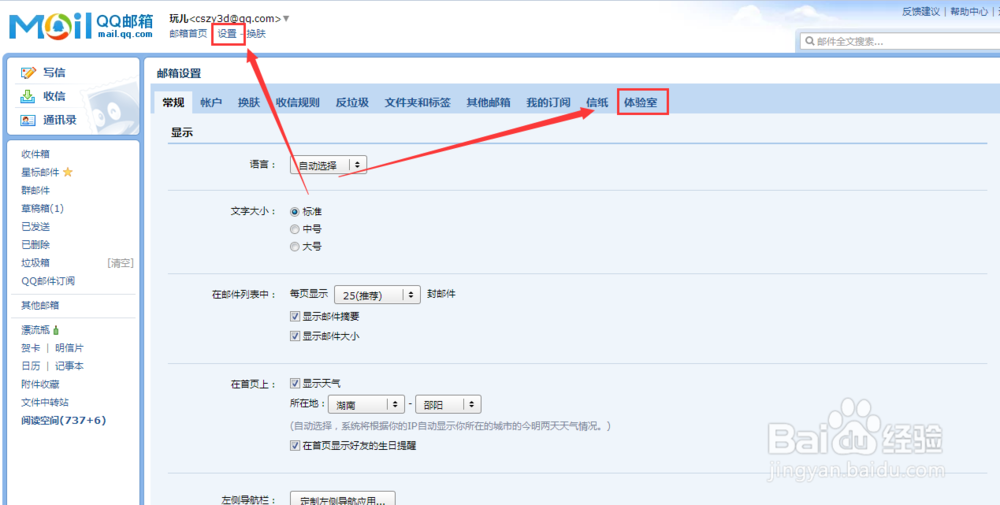
Task: Toggle the 显示邮件摘要 checkbox
Action: 295,316
